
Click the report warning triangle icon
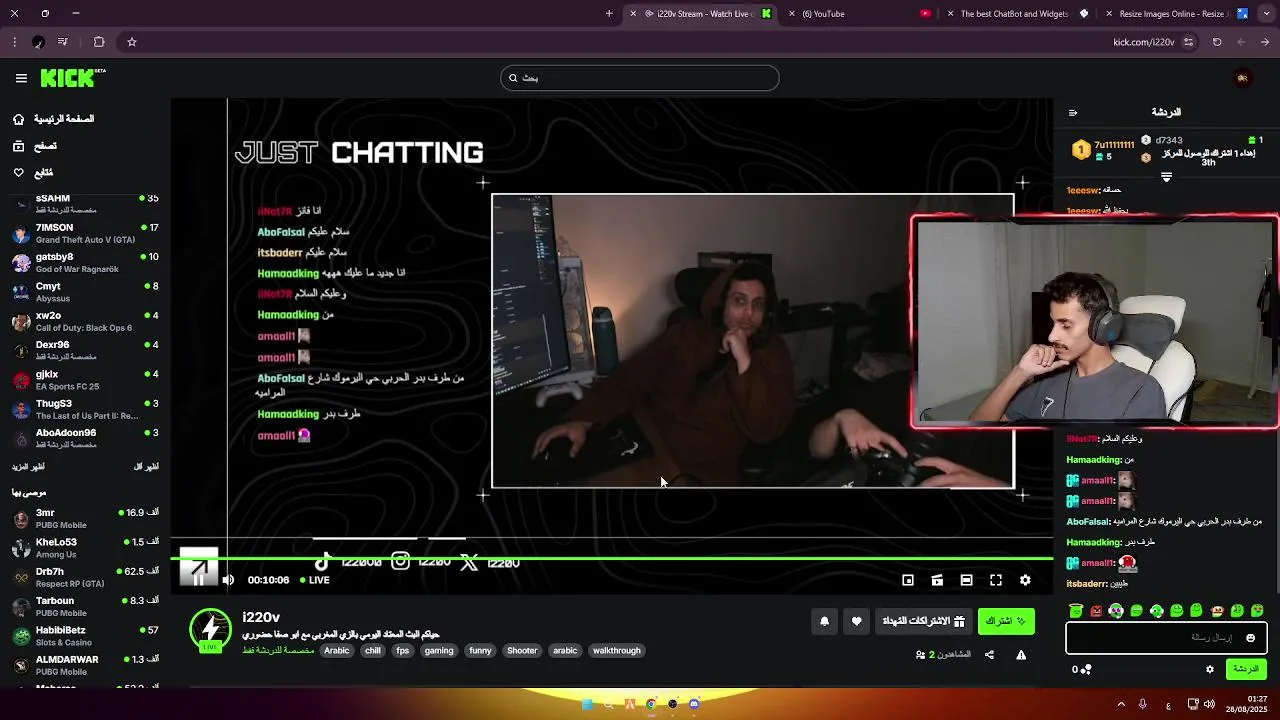tap(1021, 655)
